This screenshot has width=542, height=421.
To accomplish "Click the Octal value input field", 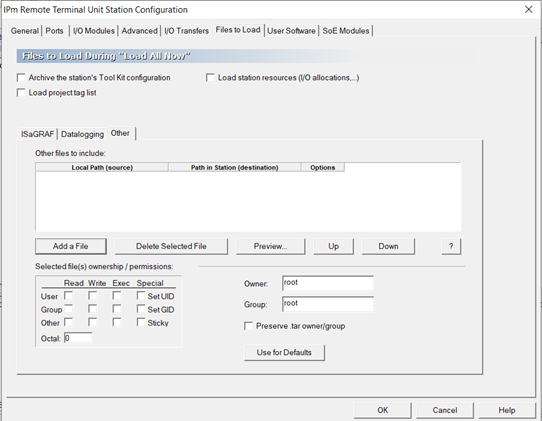I will pos(78,338).
